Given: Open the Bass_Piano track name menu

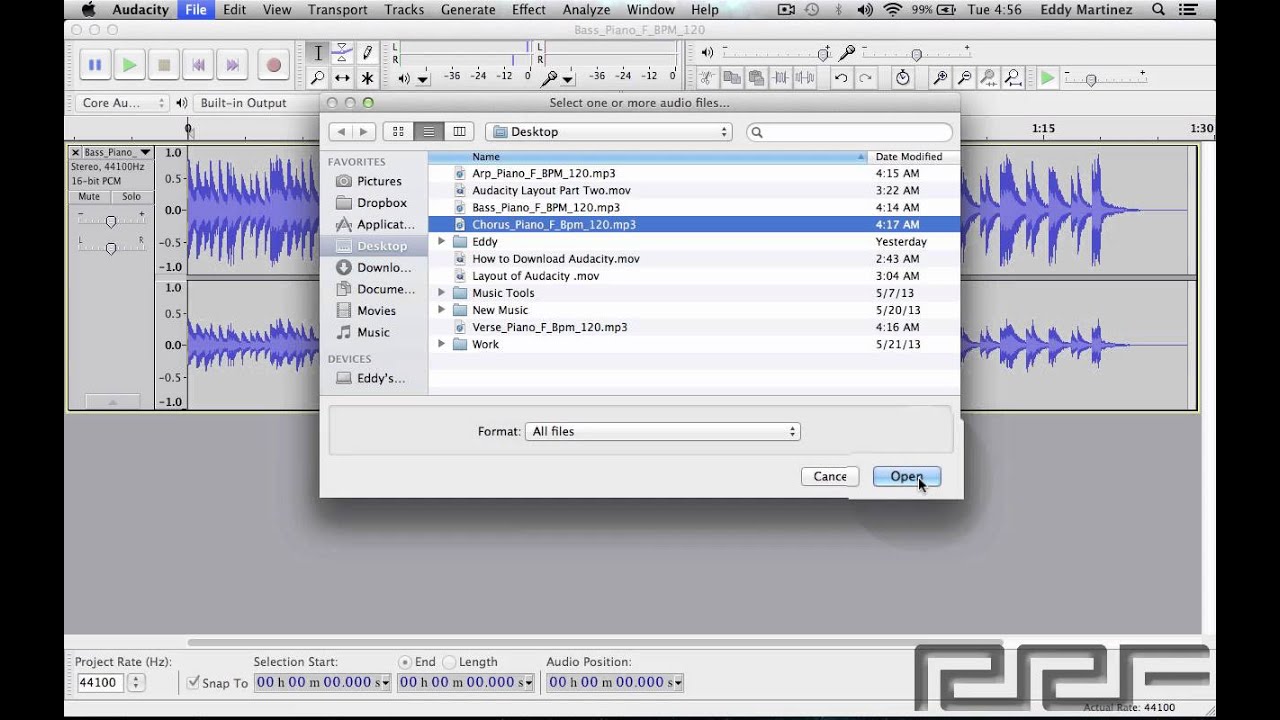Looking at the screenshot, I should (118, 152).
